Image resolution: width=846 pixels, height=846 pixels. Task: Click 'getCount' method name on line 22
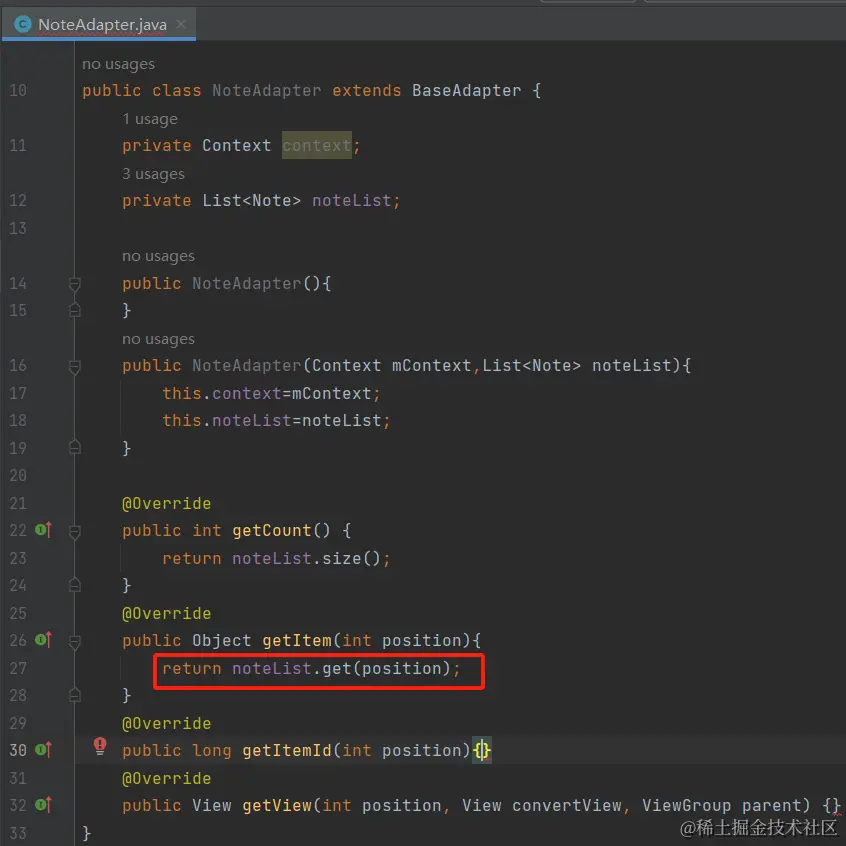pos(272,530)
